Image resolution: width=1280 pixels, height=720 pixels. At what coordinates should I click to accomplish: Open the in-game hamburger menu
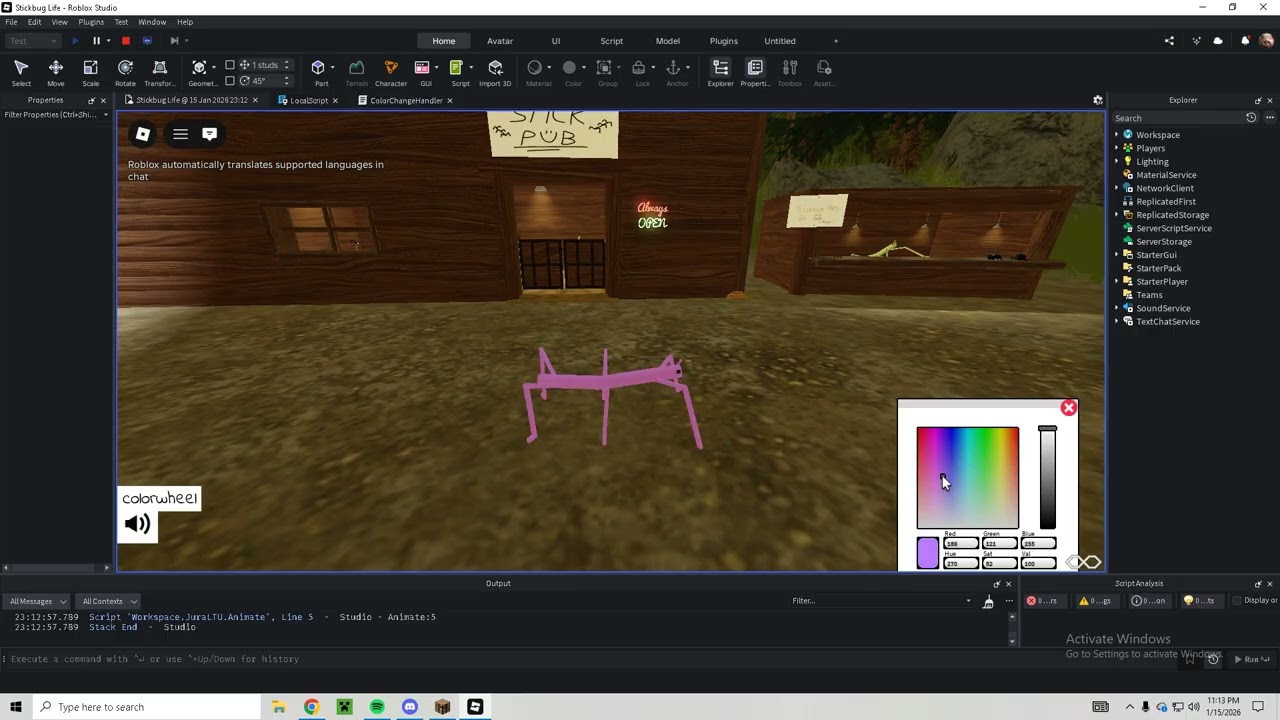(180, 134)
